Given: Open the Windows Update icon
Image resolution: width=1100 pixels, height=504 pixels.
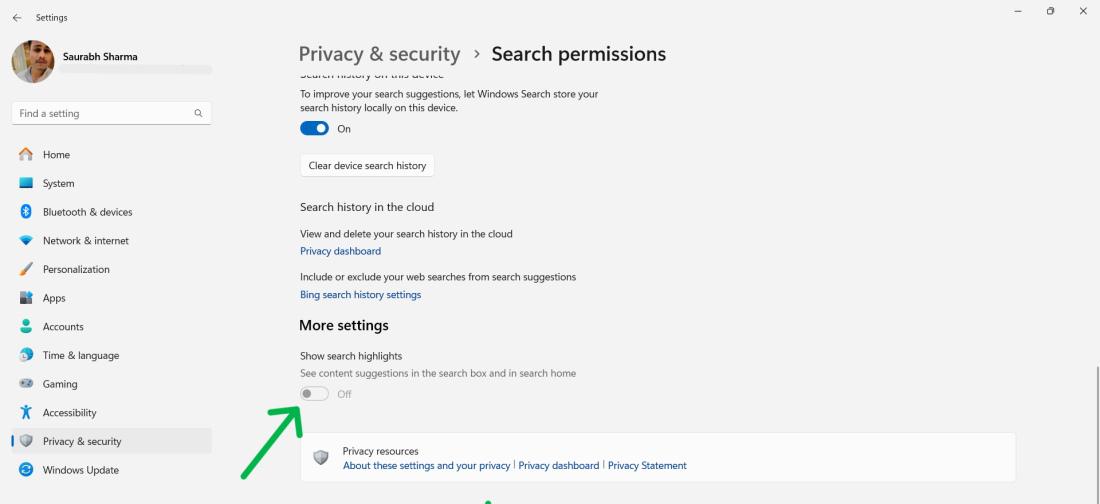Looking at the screenshot, I should 27,470.
